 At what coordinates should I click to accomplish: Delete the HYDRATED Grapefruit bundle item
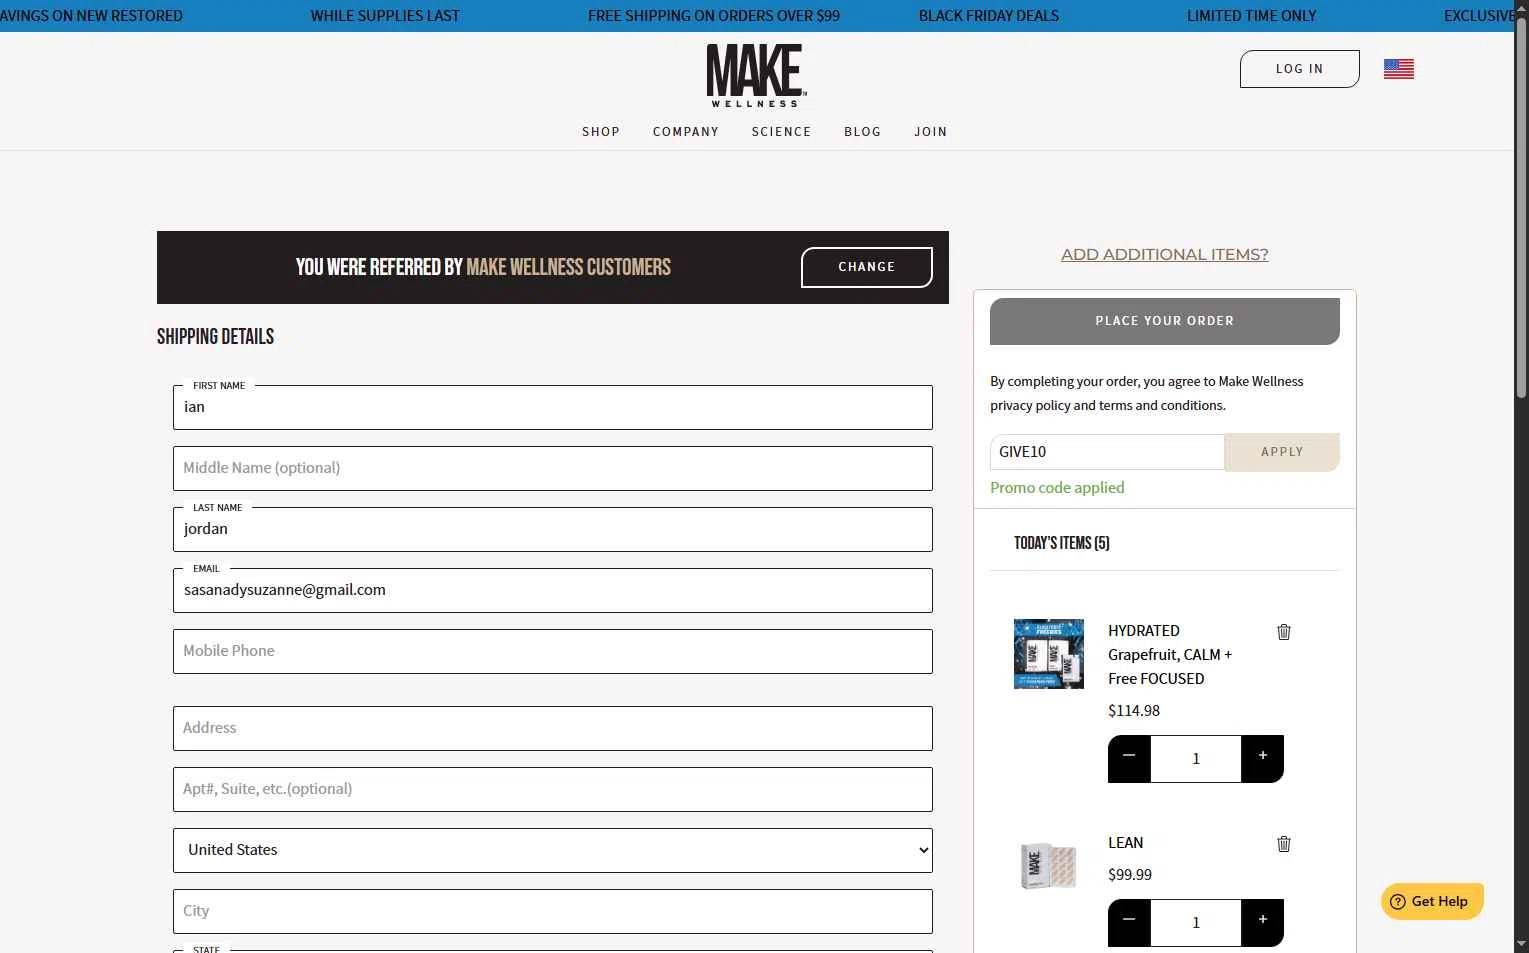(x=1284, y=632)
